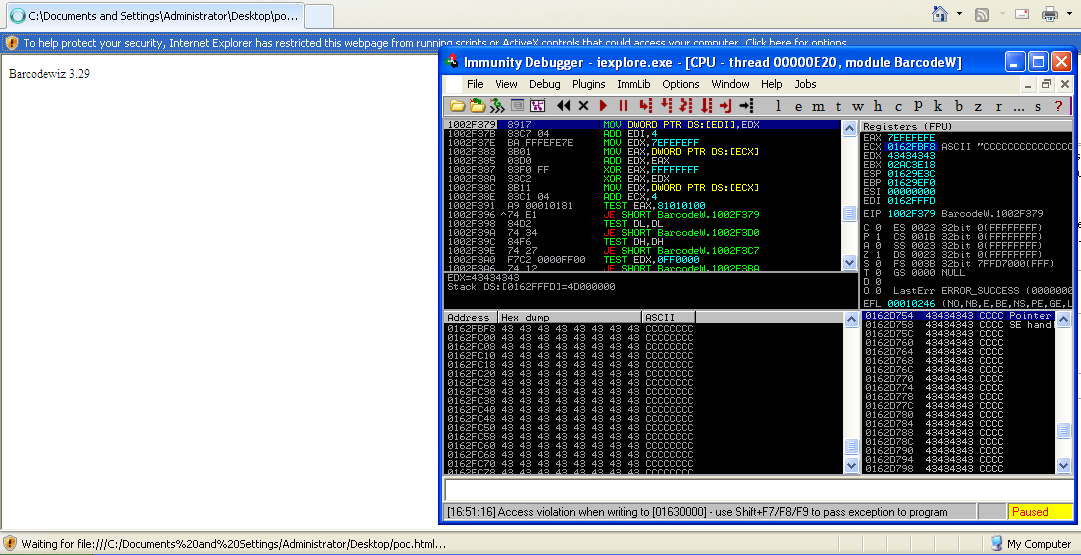This screenshot has width=1081, height=555.
Task: Click the ASCII column header
Action: (668, 317)
